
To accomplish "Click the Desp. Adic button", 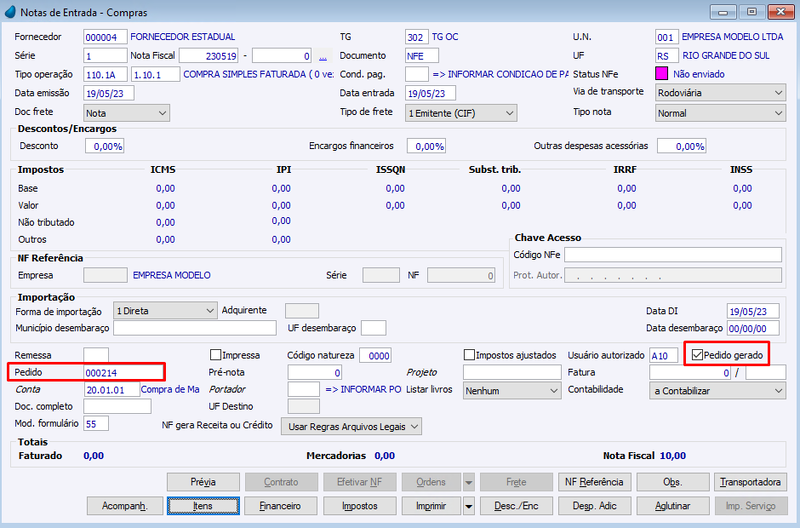I will coord(594,506).
